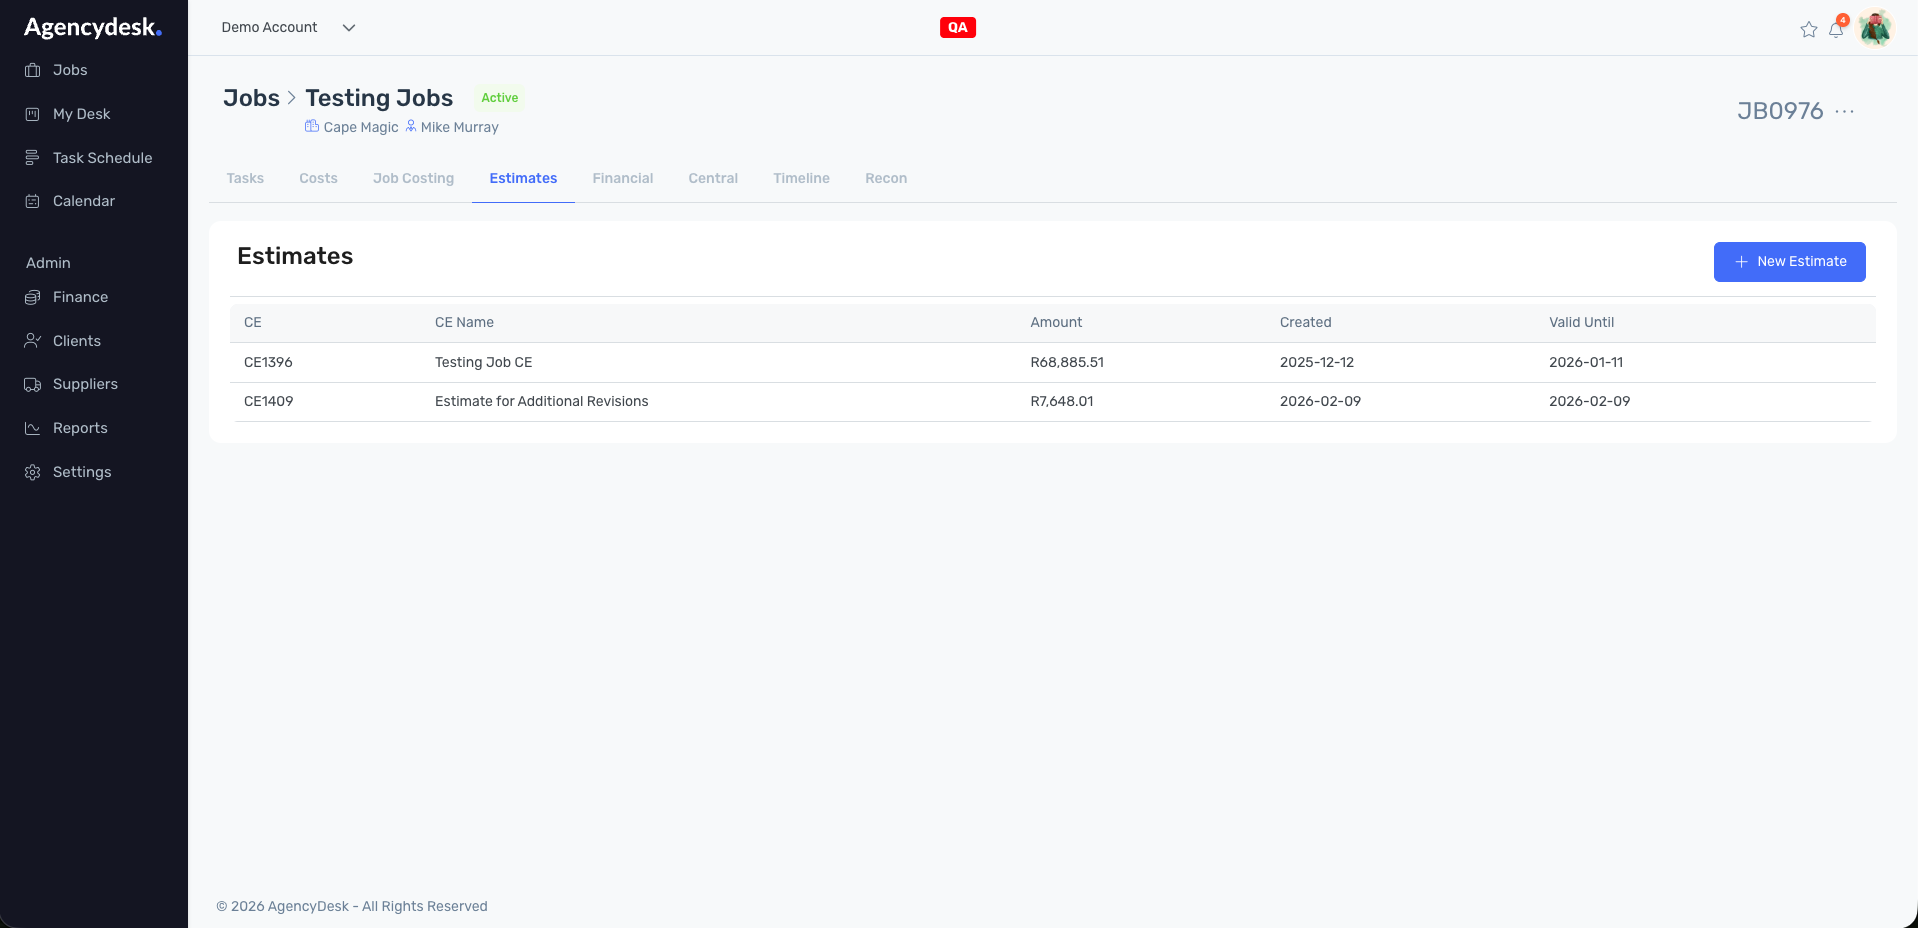Click the Finance icon under Admin
Image resolution: width=1918 pixels, height=928 pixels.
tap(33, 297)
